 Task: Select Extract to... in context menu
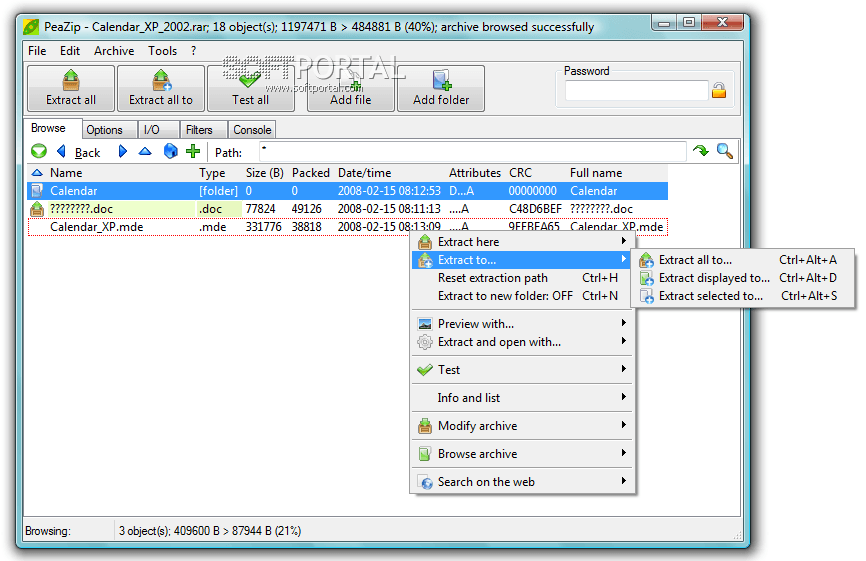[522, 260]
